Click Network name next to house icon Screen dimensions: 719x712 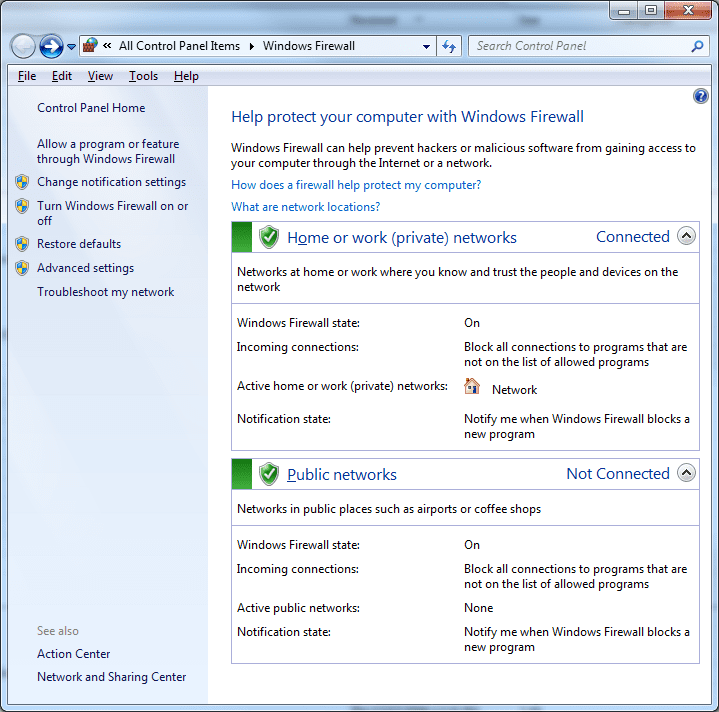pyautogui.click(x=514, y=390)
